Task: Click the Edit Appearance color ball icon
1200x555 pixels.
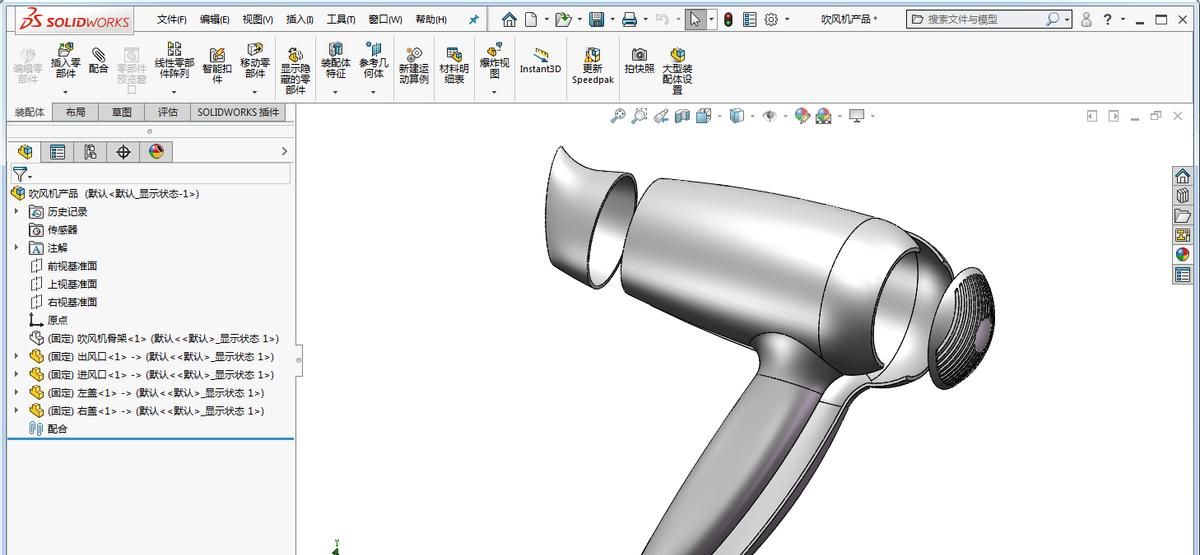Action: (802, 116)
